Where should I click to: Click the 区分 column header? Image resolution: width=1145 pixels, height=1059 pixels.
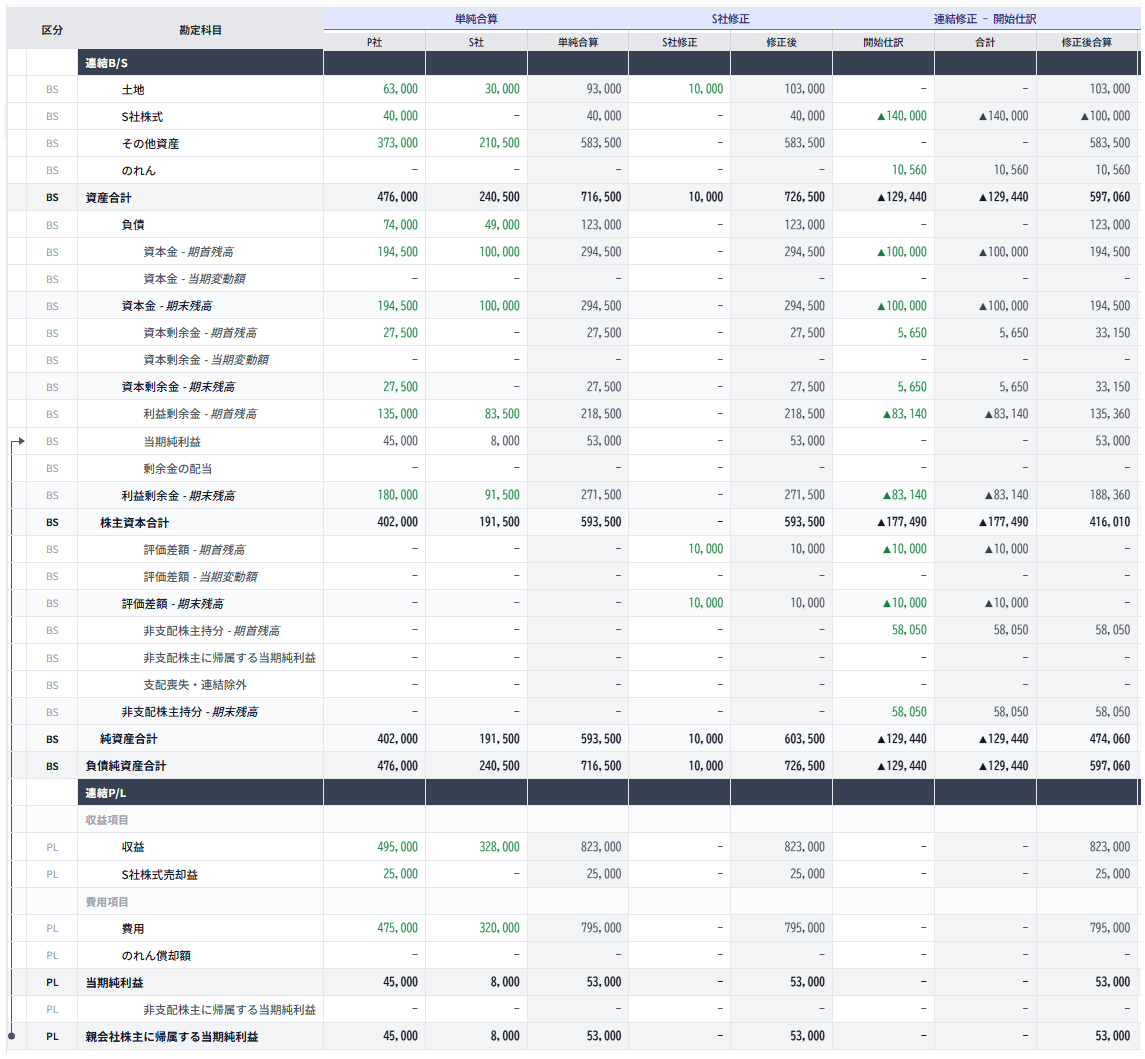click(x=52, y=30)
